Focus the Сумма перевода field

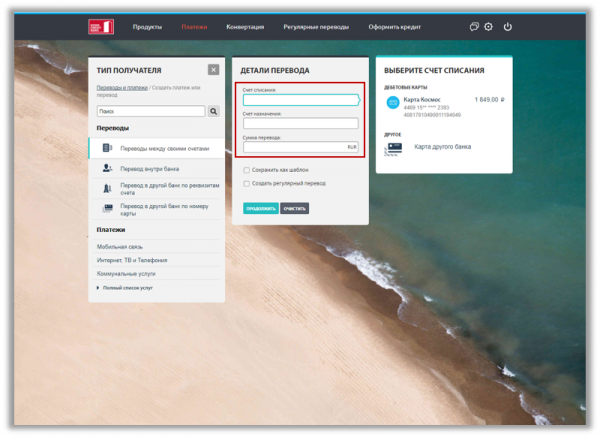[301, 147]
